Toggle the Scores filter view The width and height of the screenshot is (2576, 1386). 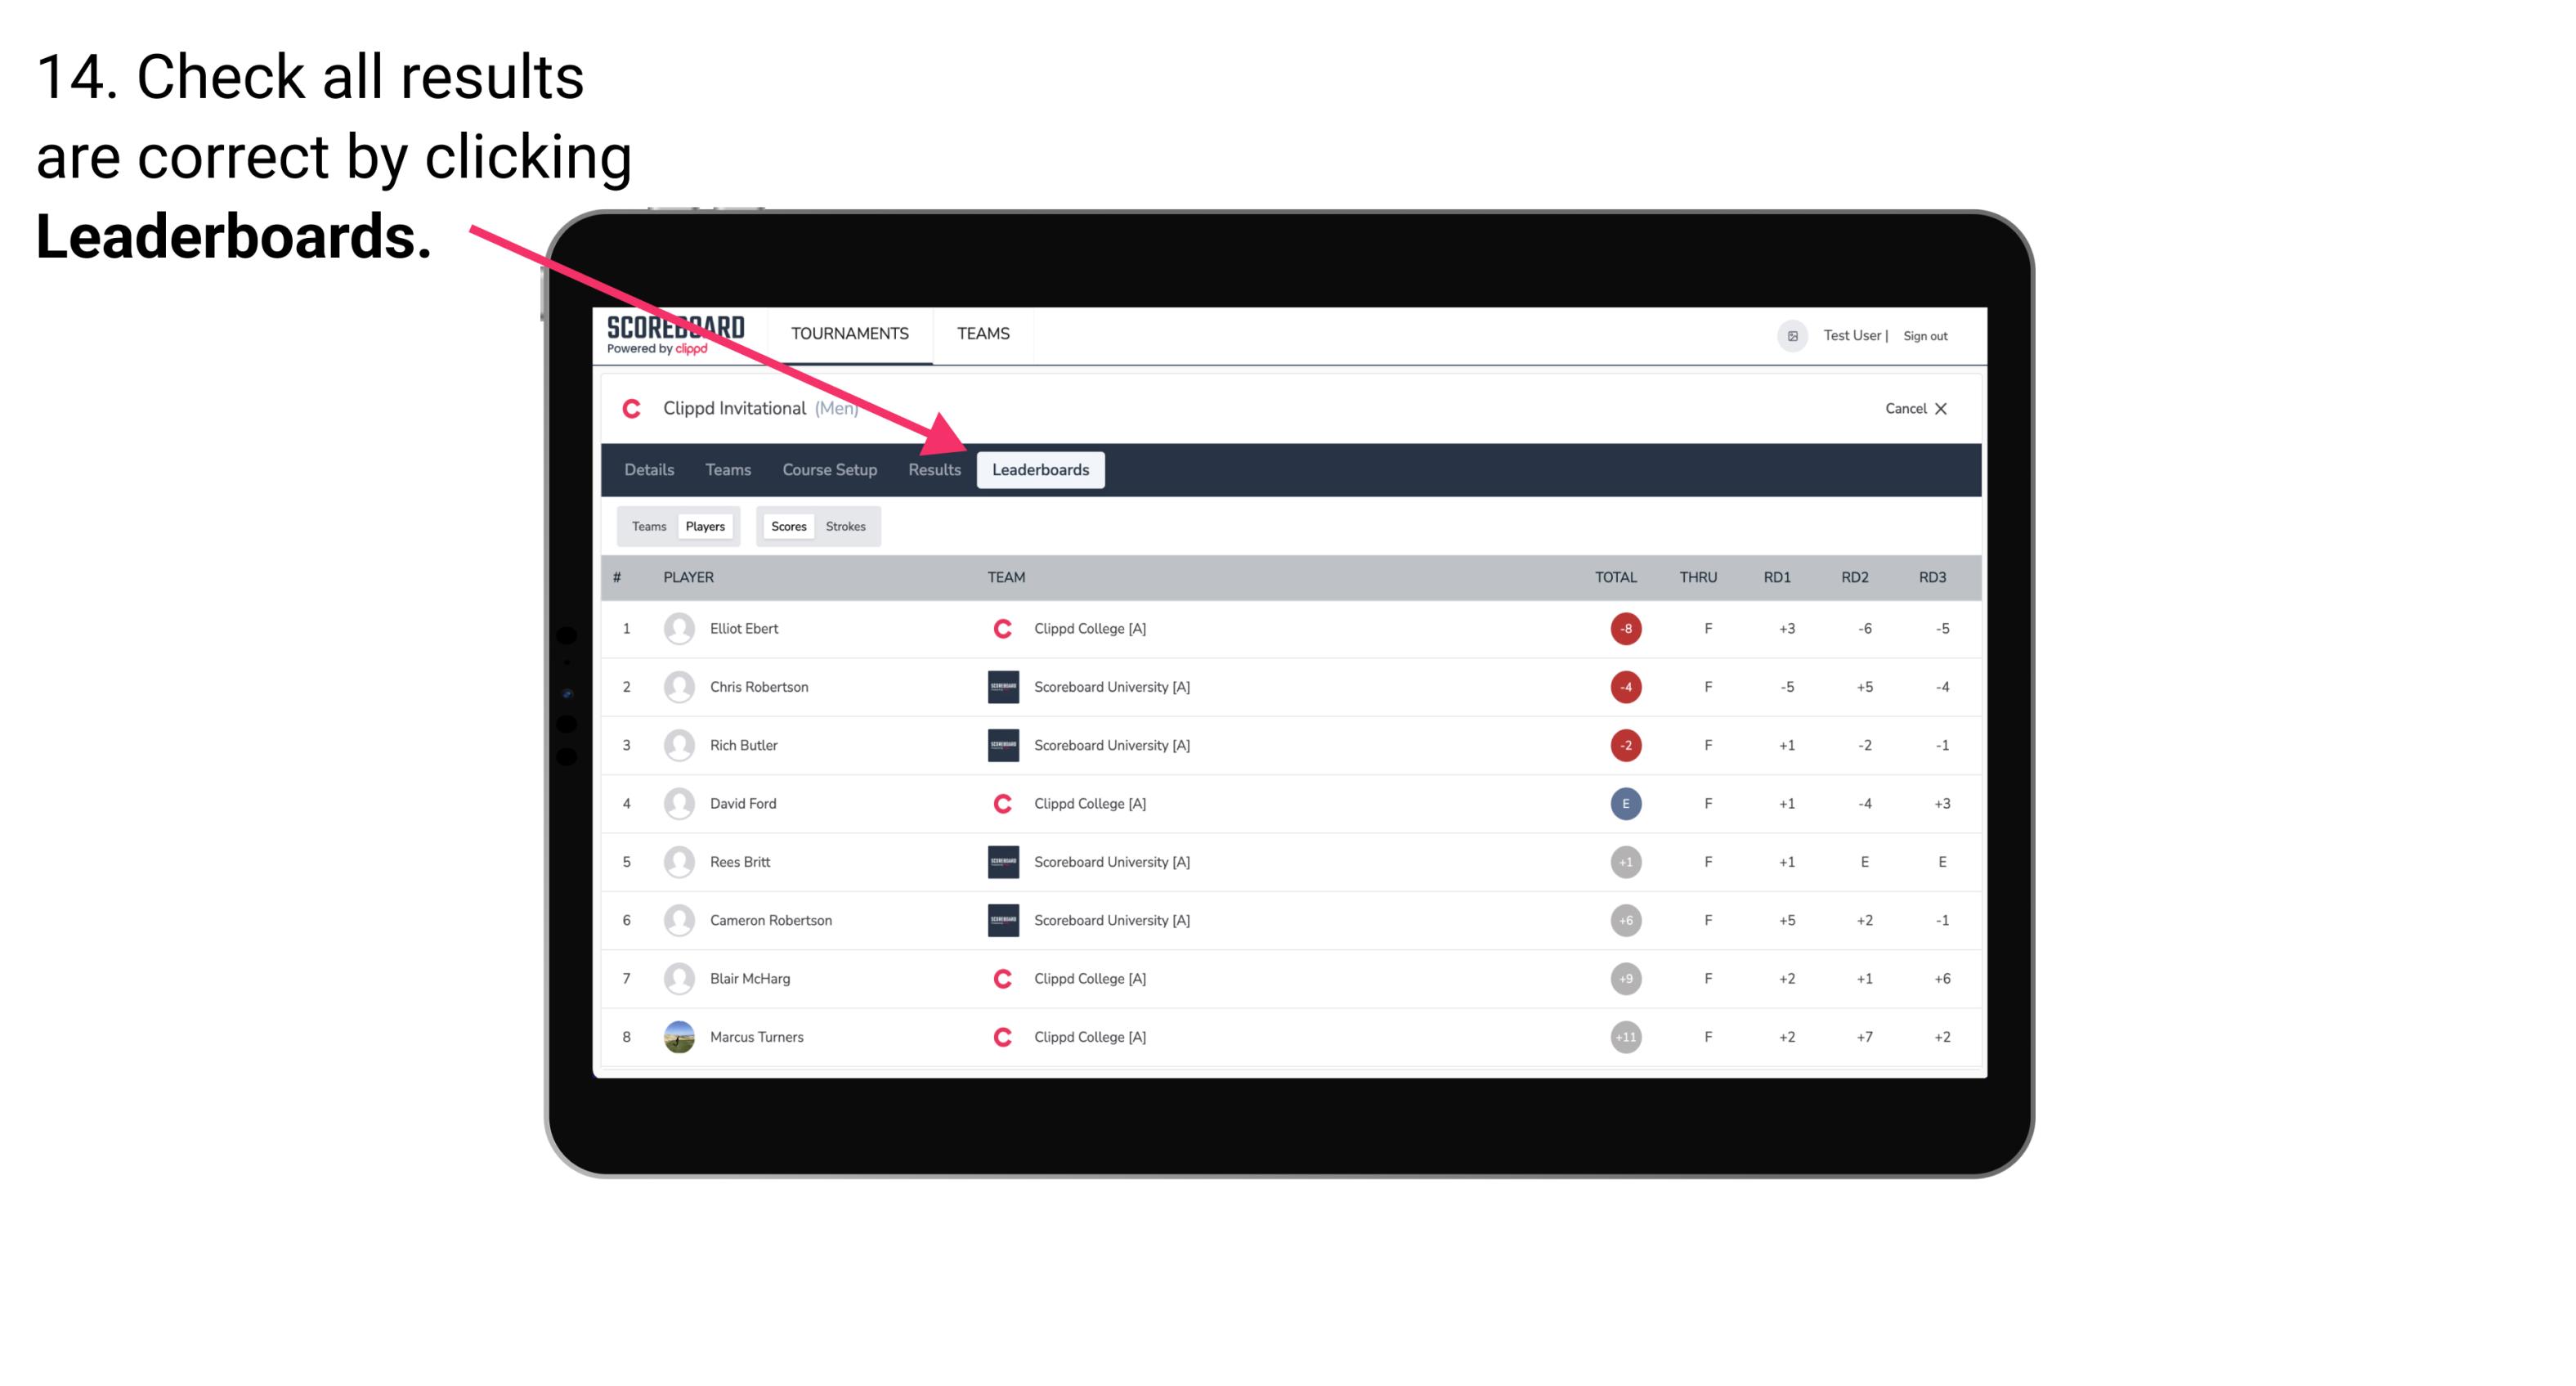click(788, 526)
